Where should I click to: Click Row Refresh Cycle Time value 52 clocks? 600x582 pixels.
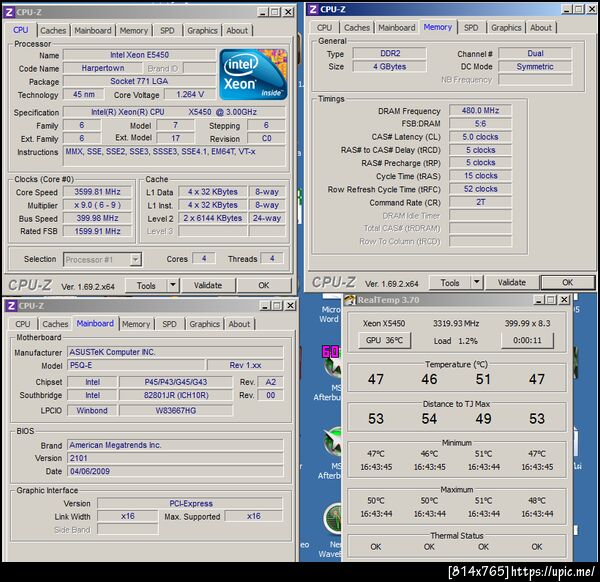[480, 189]
